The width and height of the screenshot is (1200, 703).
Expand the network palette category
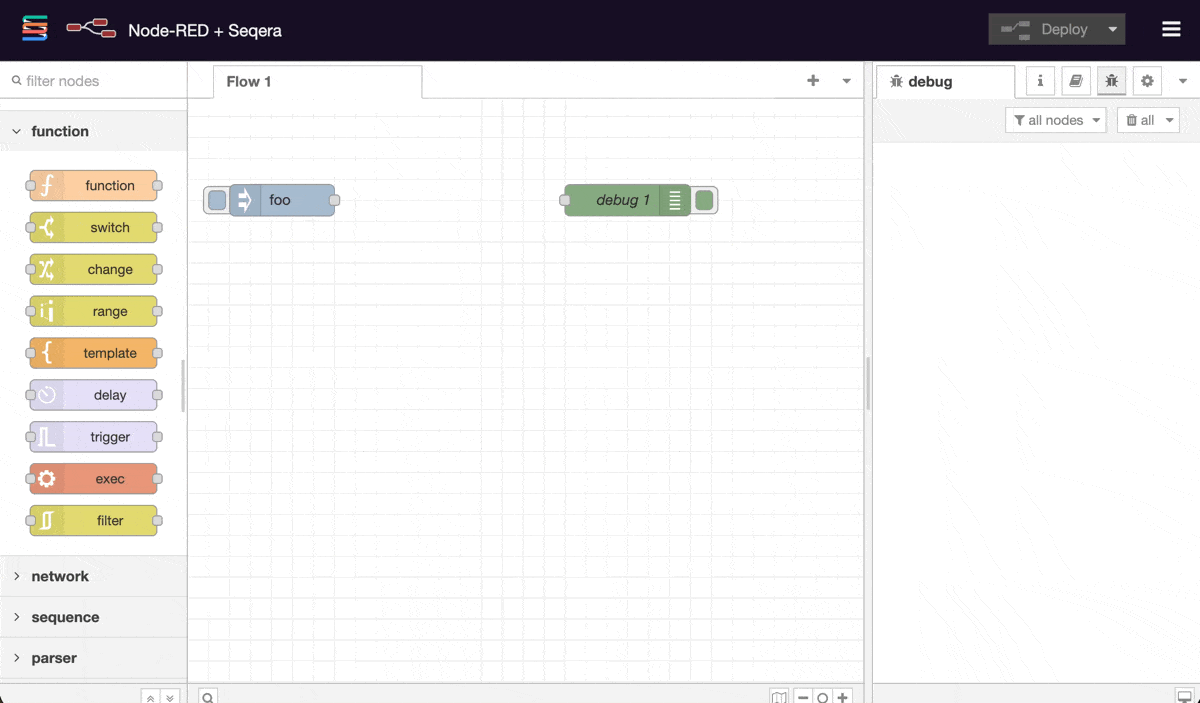(62, 576)
